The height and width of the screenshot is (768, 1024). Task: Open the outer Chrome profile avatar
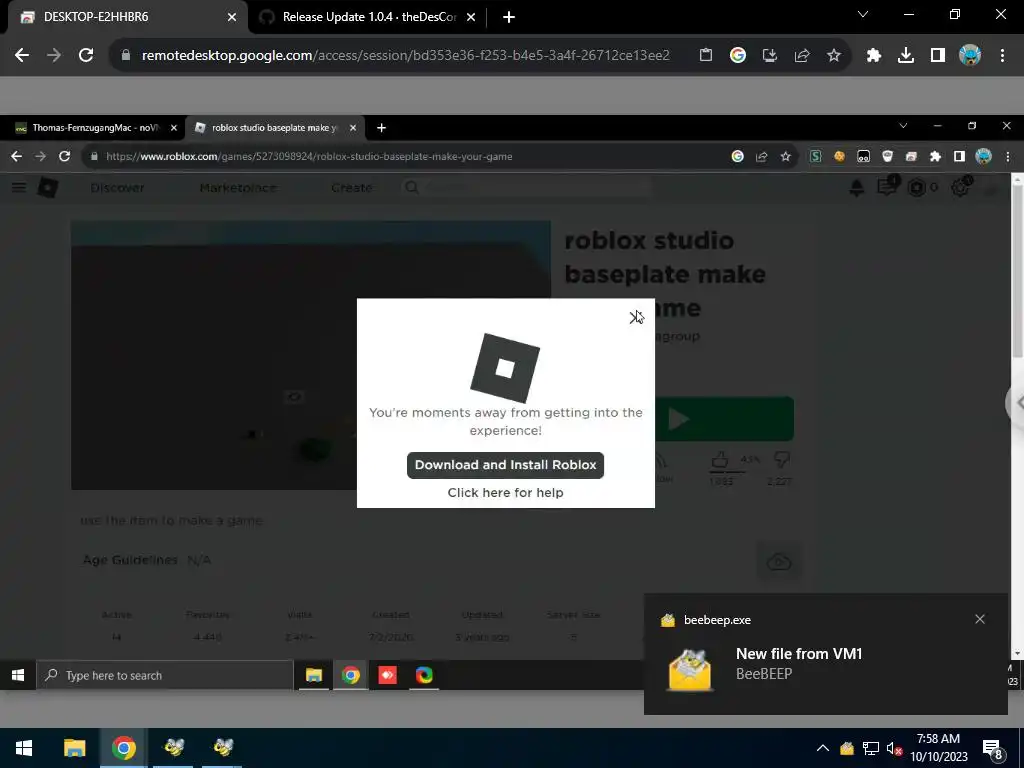pos(970,56)
